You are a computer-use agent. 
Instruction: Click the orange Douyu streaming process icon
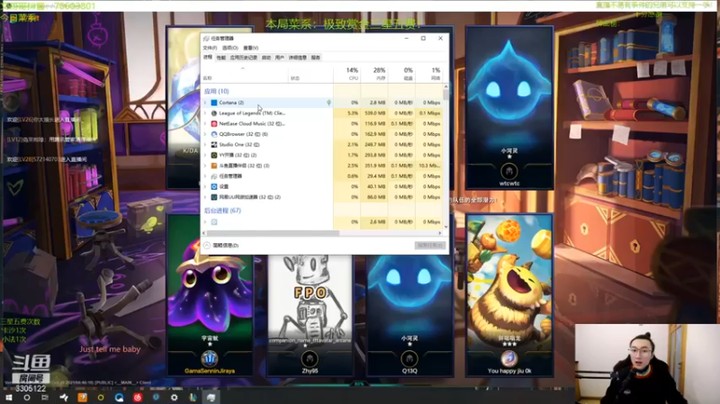(x=214, y=166)
